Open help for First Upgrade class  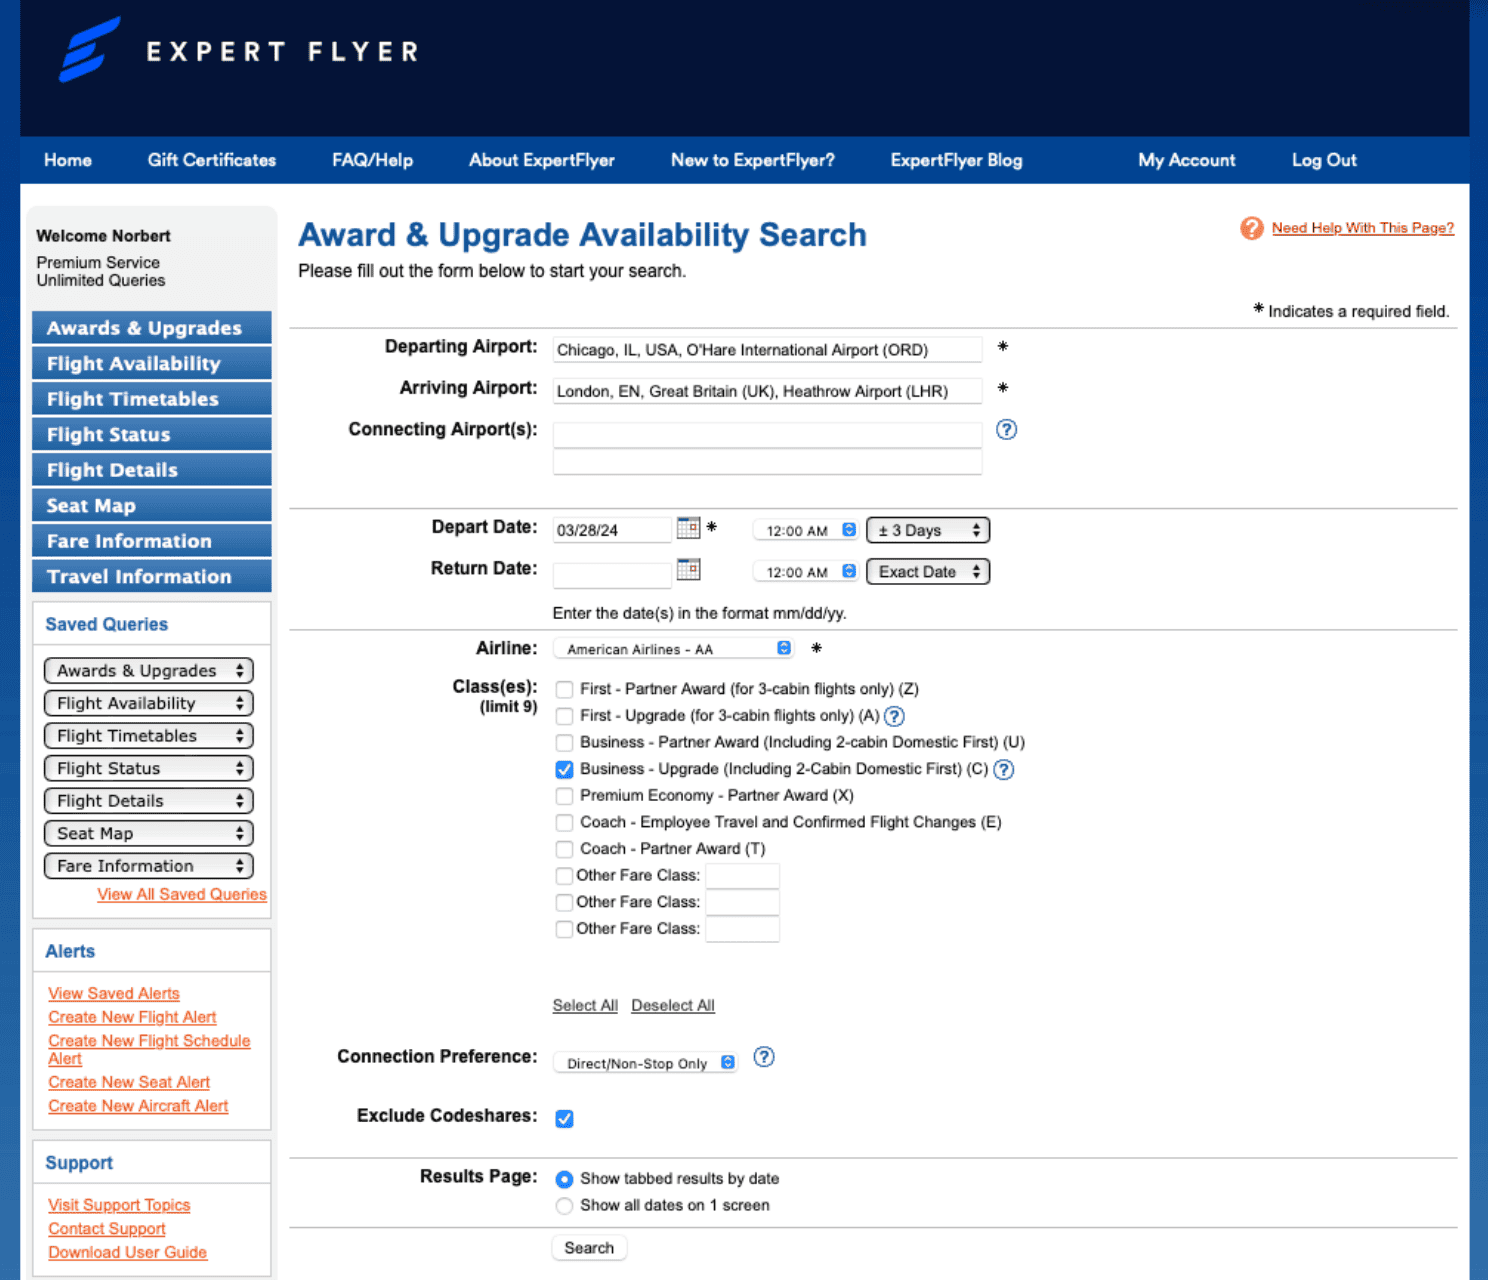point(895,716)
